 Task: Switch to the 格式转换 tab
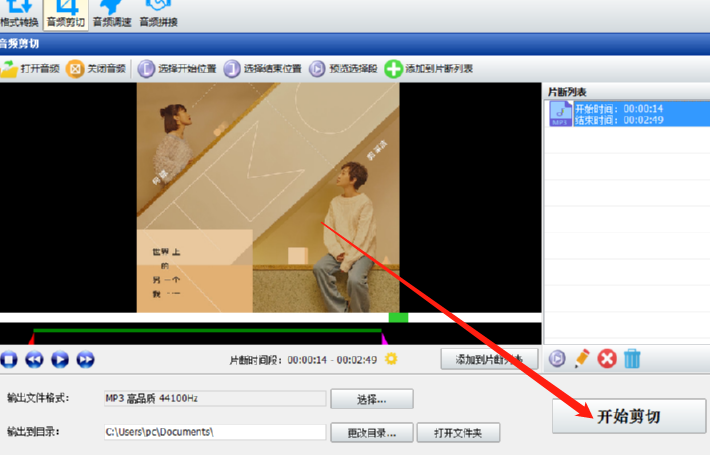pos(19,14)
